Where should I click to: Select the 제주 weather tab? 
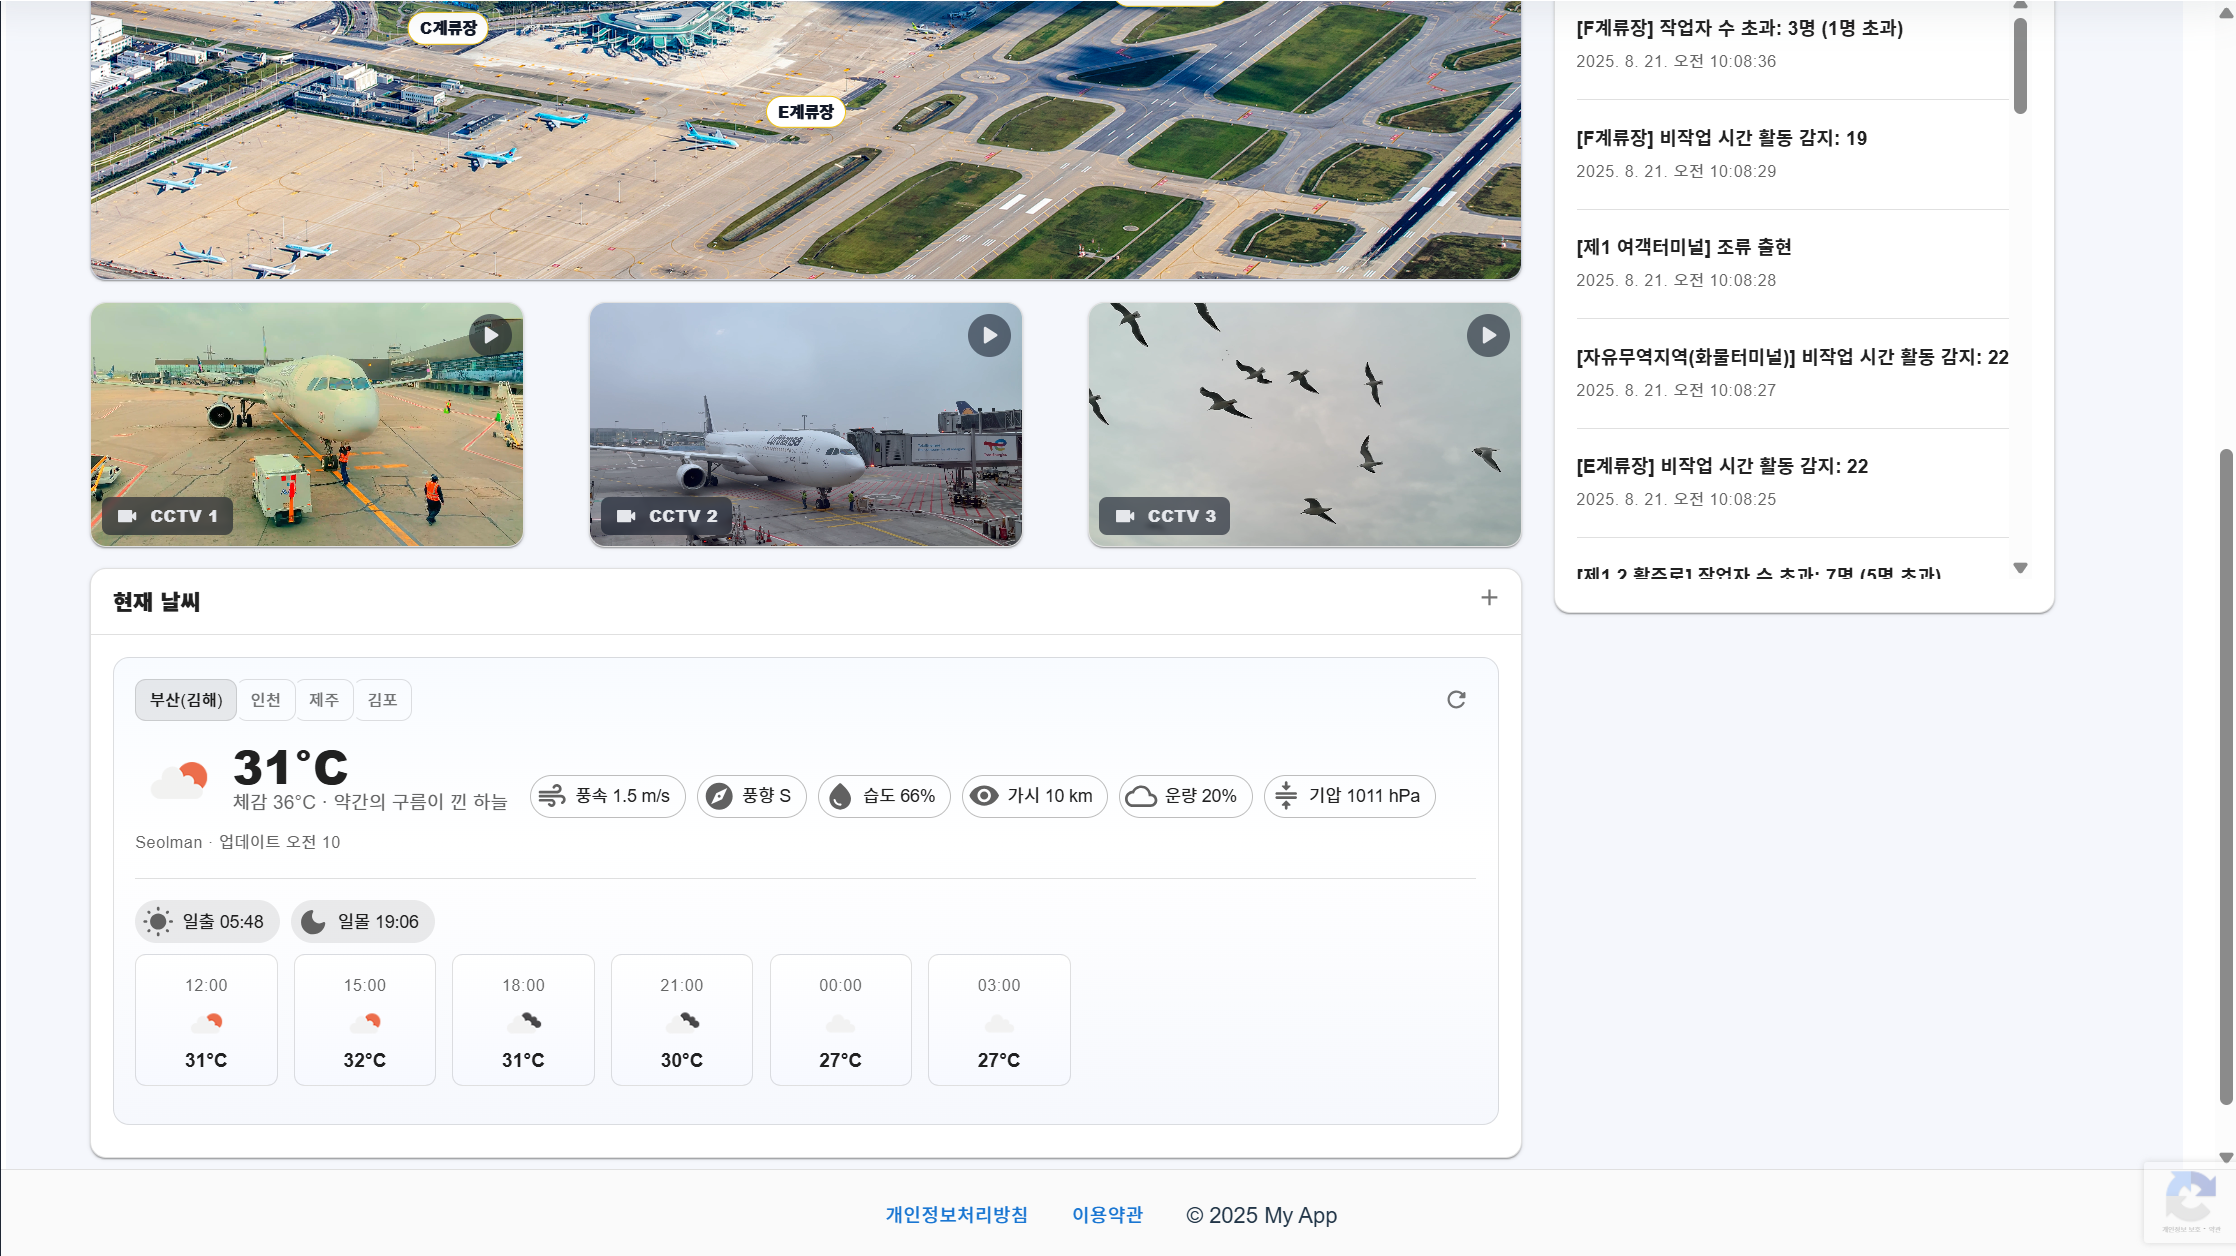point(323,700)
